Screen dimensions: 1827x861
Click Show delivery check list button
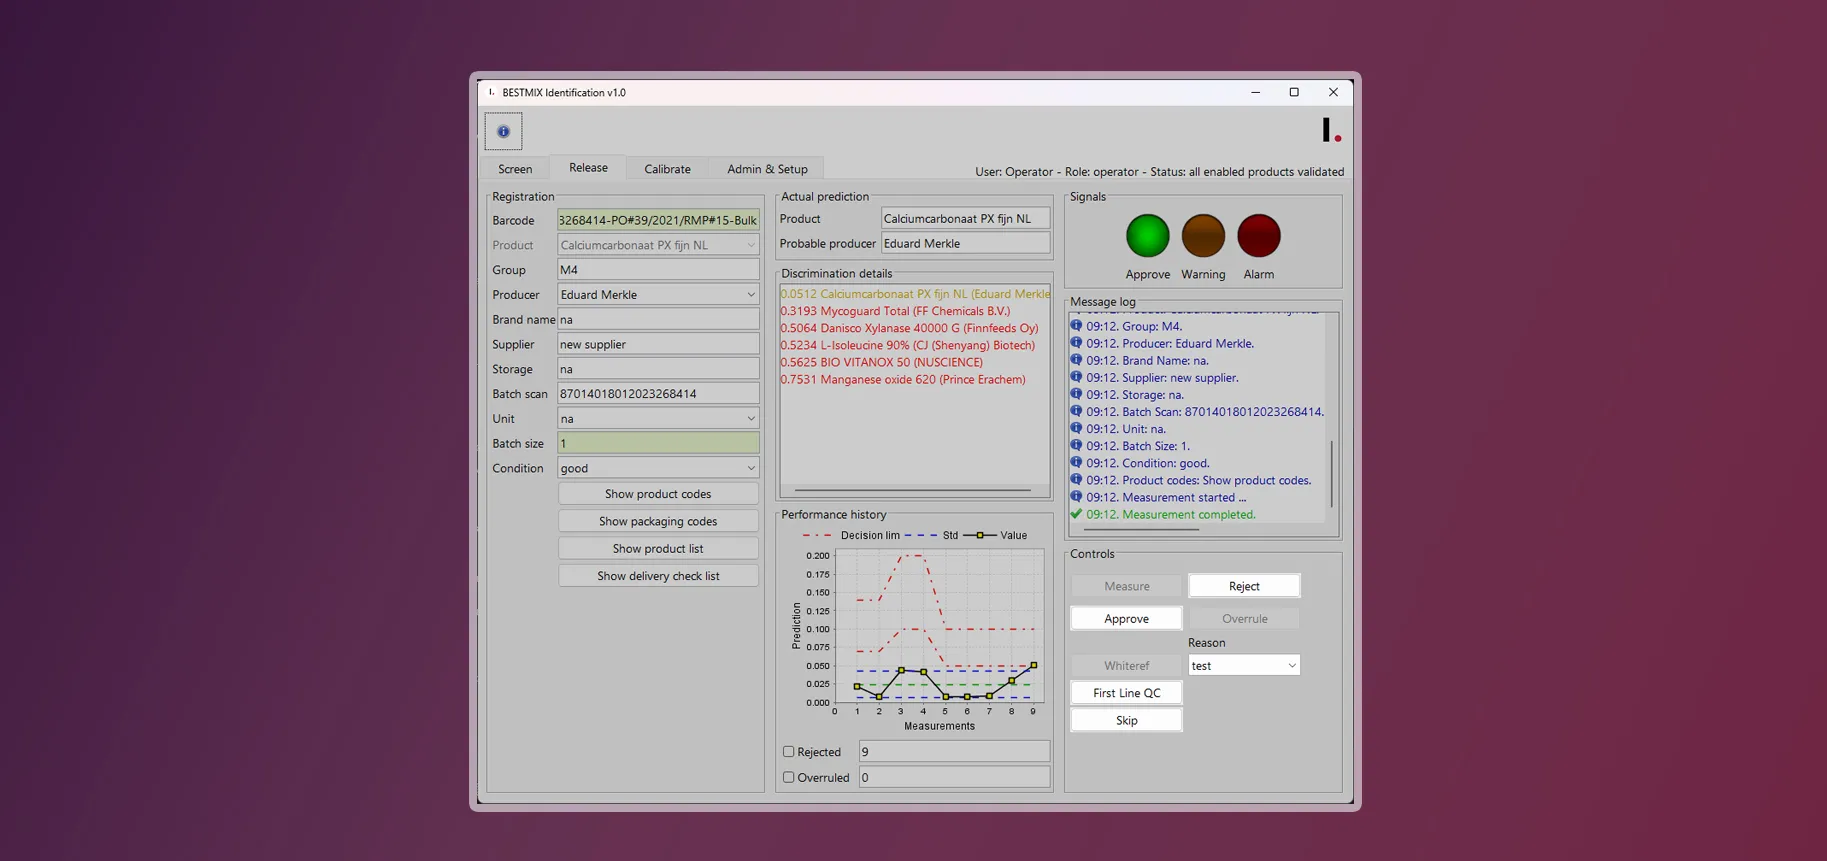click(x=658, y=576)
